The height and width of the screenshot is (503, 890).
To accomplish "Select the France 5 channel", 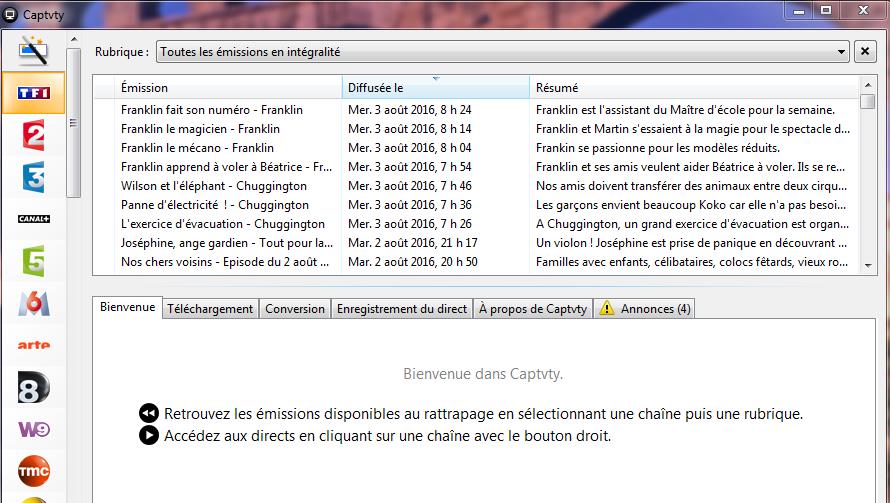I will click(33, 261).
